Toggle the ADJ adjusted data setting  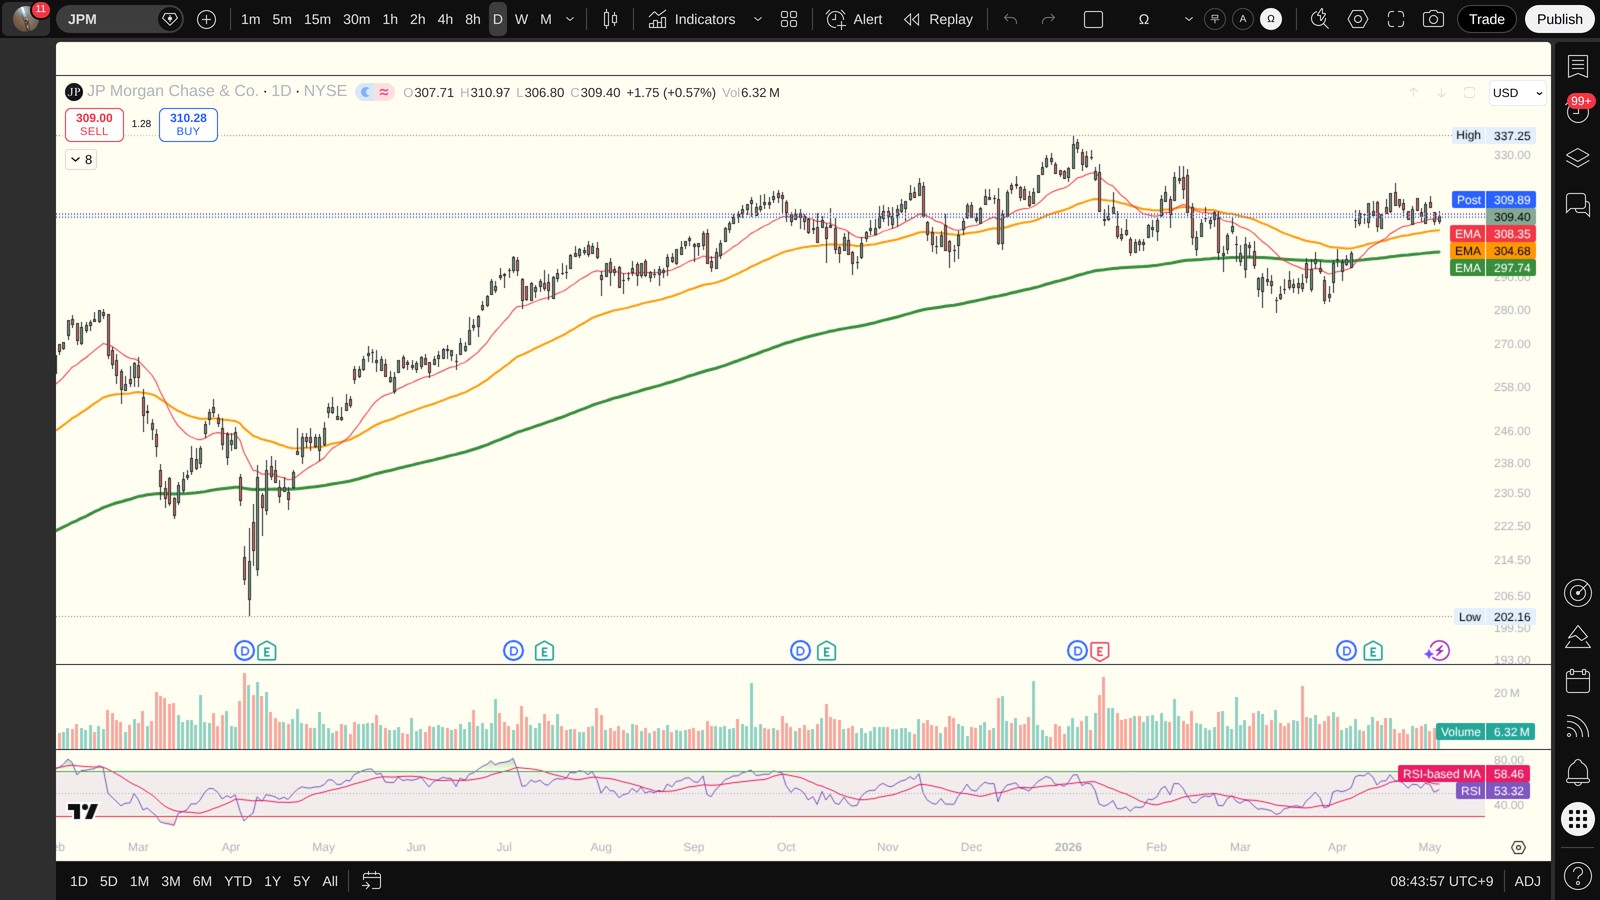(1527, 881)
